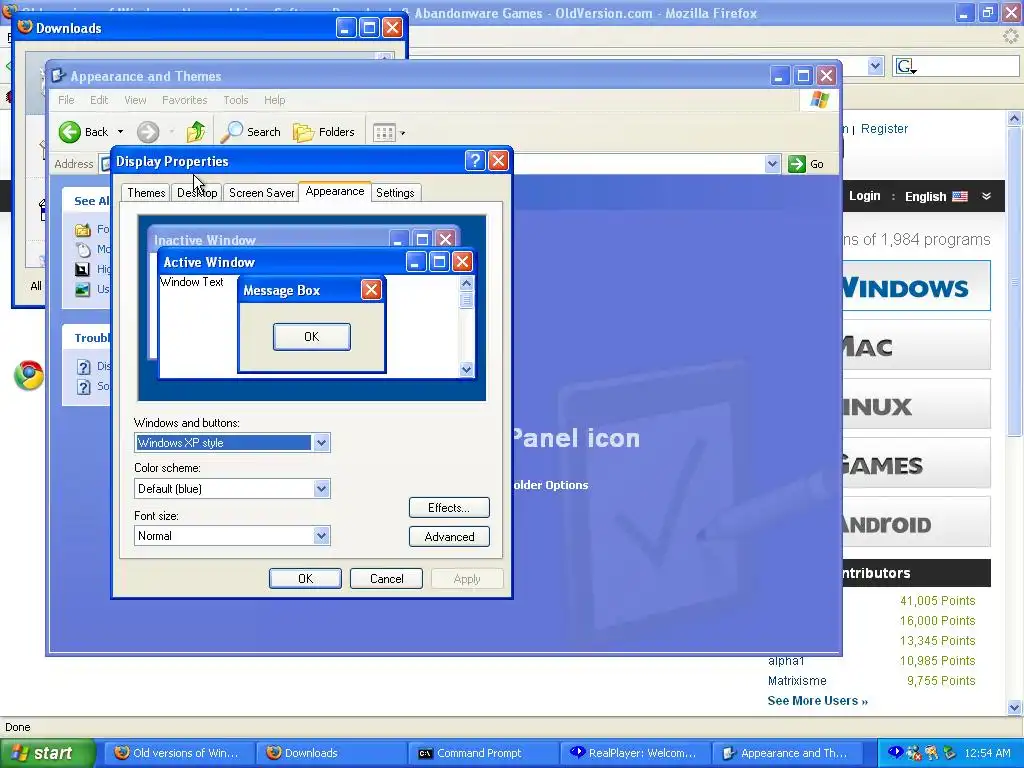Open the English language selector

coord(936,197)
